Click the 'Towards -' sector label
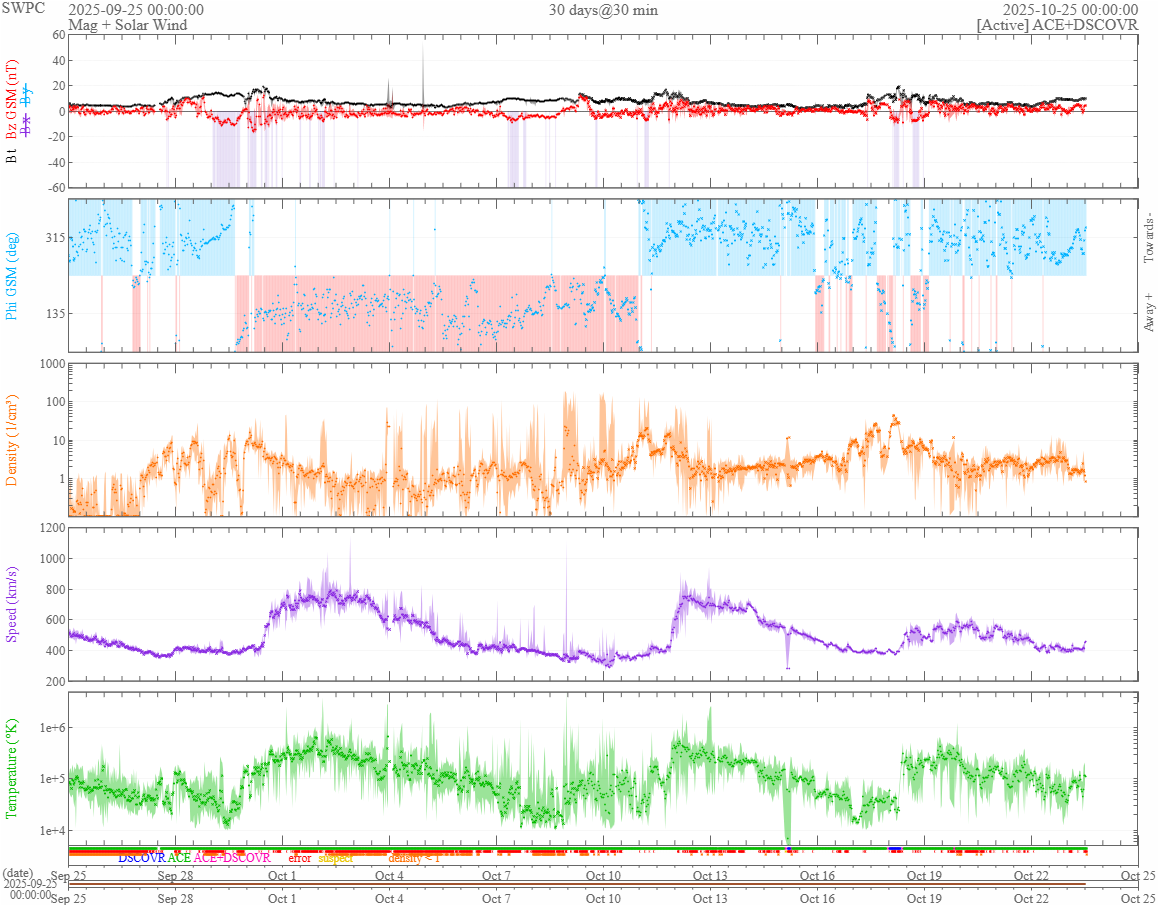The image size is (1158, 905). coord(1148,238)
